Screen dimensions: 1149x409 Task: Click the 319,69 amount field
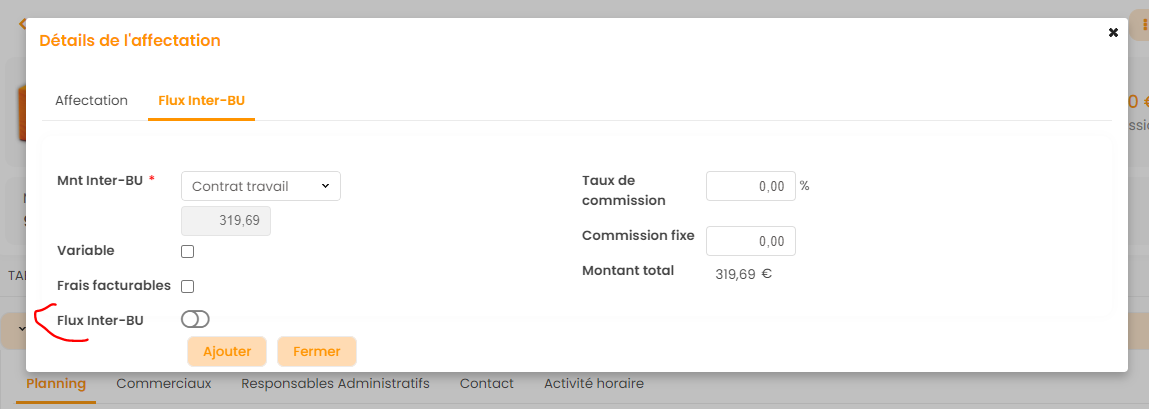[226, 221]
